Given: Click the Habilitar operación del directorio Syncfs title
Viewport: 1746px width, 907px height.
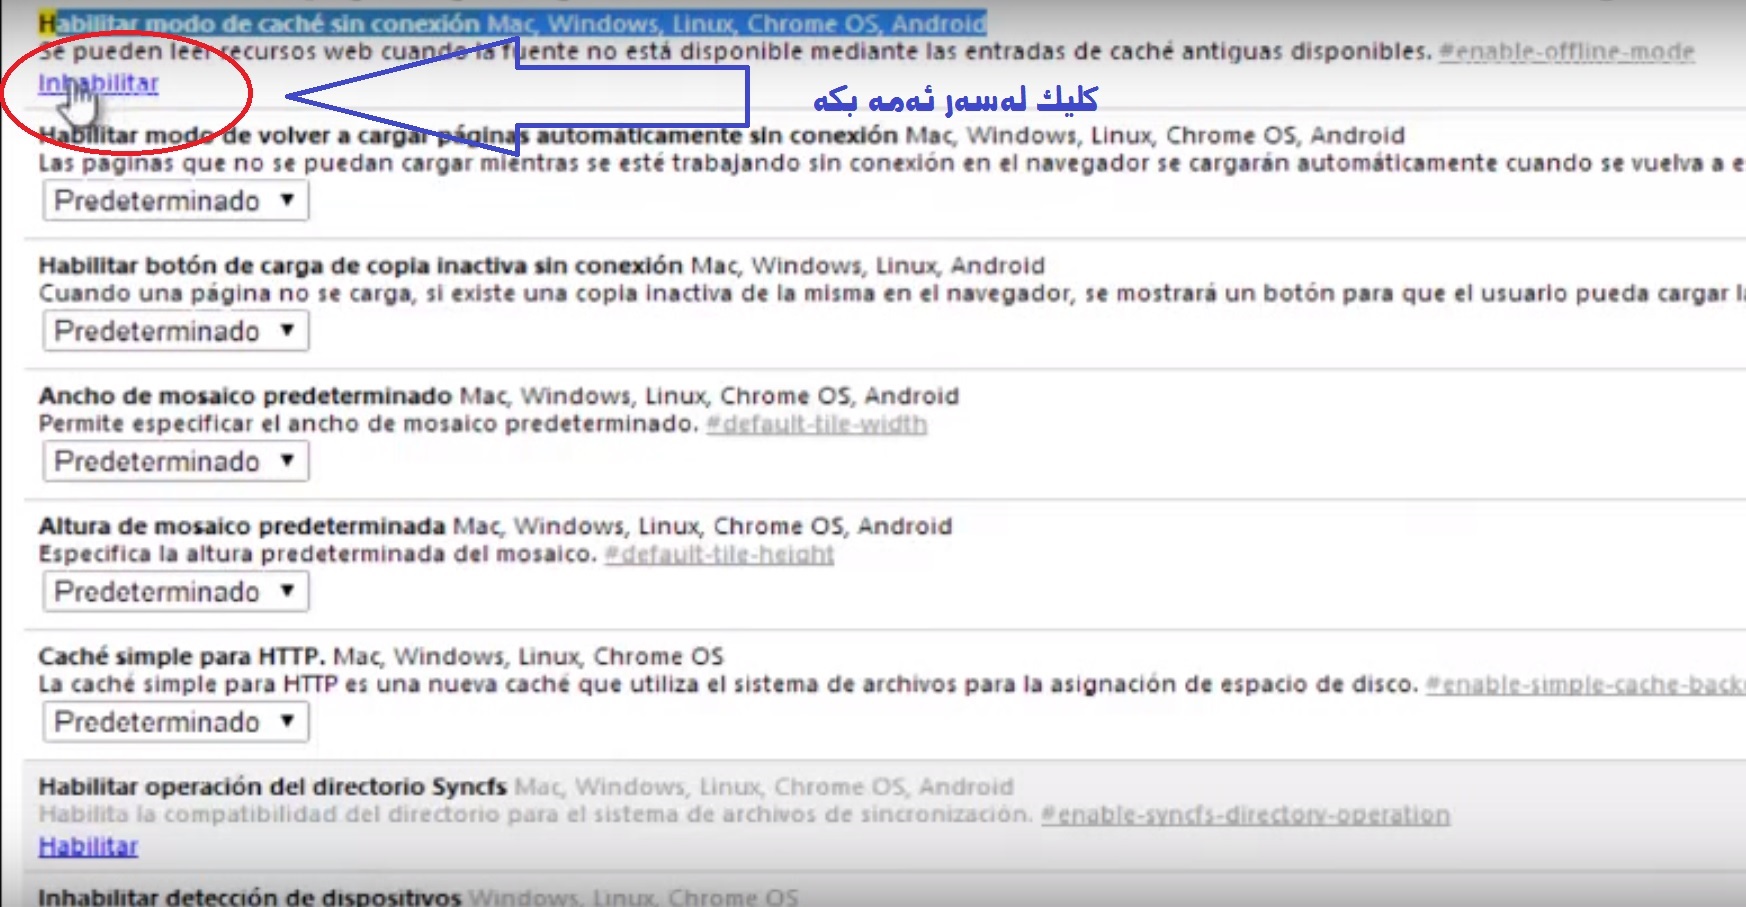Looking at the screenshot, I should click(272, 787).
